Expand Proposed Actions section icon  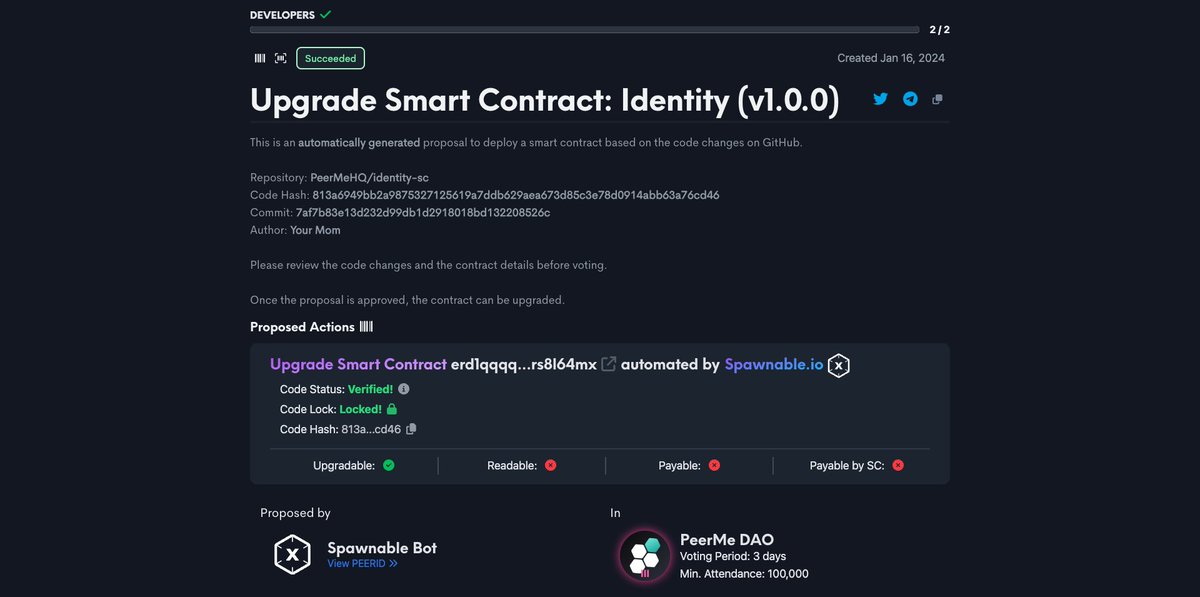[366, 327]
